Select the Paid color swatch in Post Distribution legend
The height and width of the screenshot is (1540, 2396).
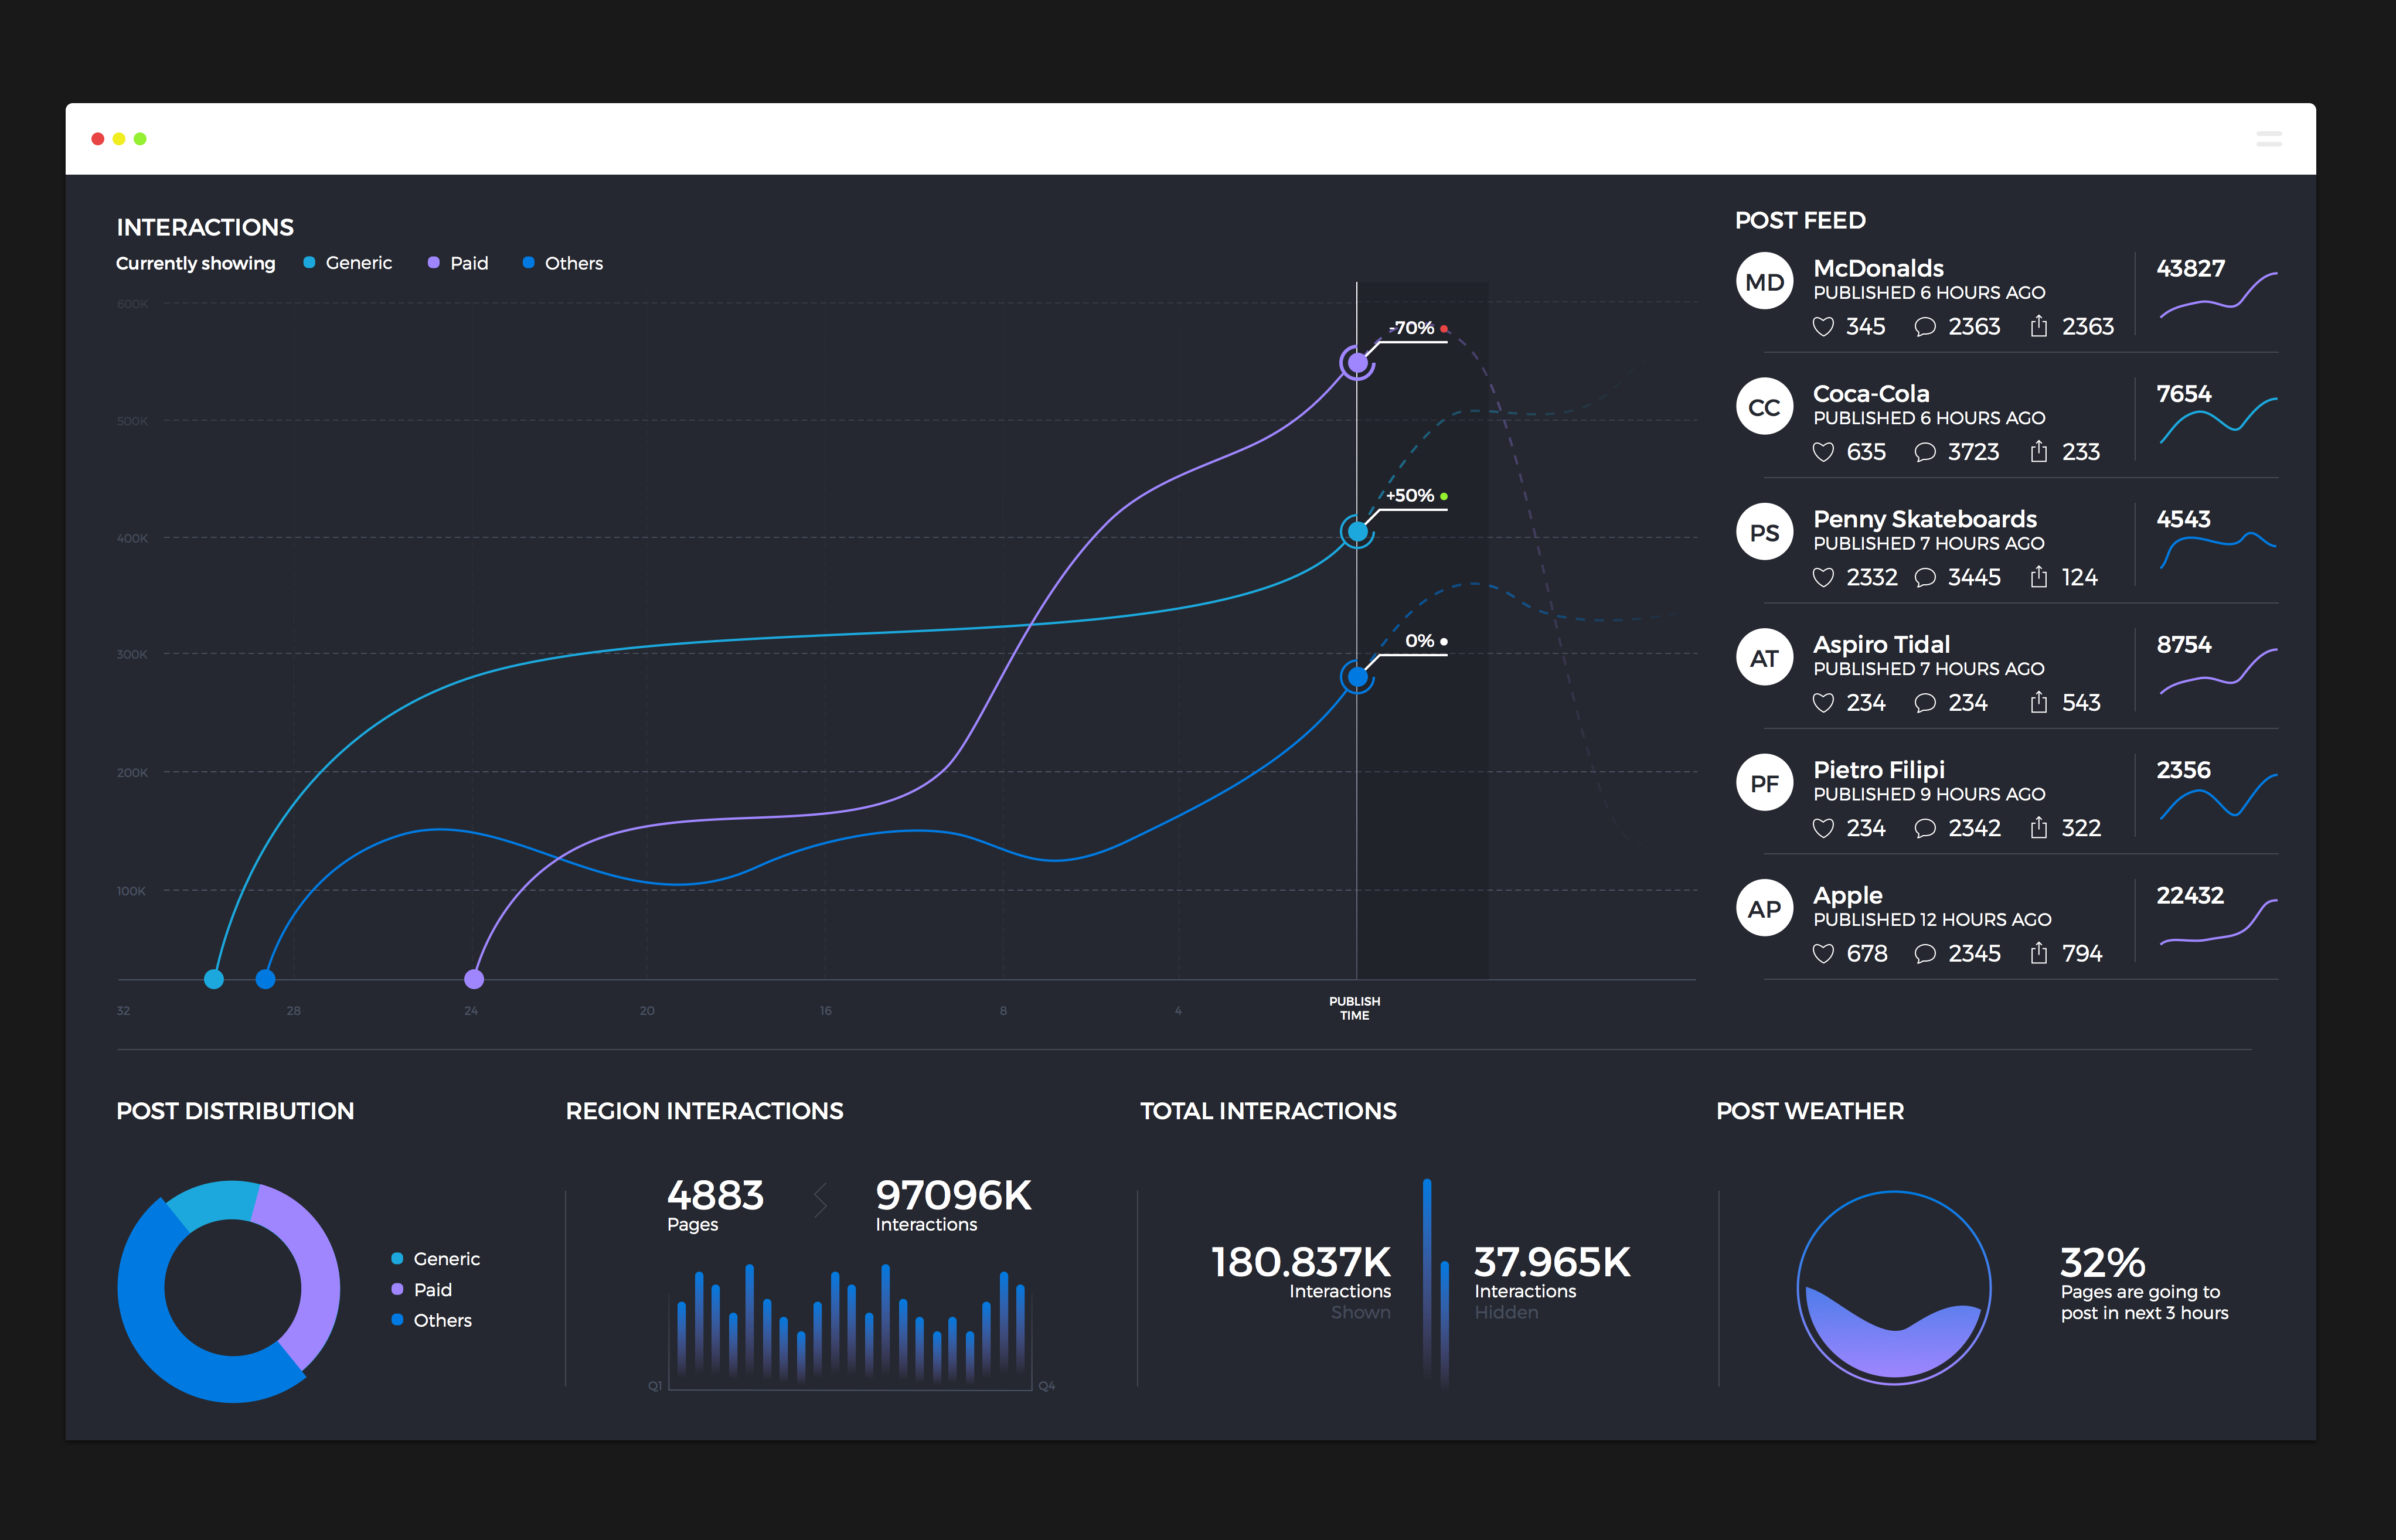pyautogui.click(x=397, y=1289)
